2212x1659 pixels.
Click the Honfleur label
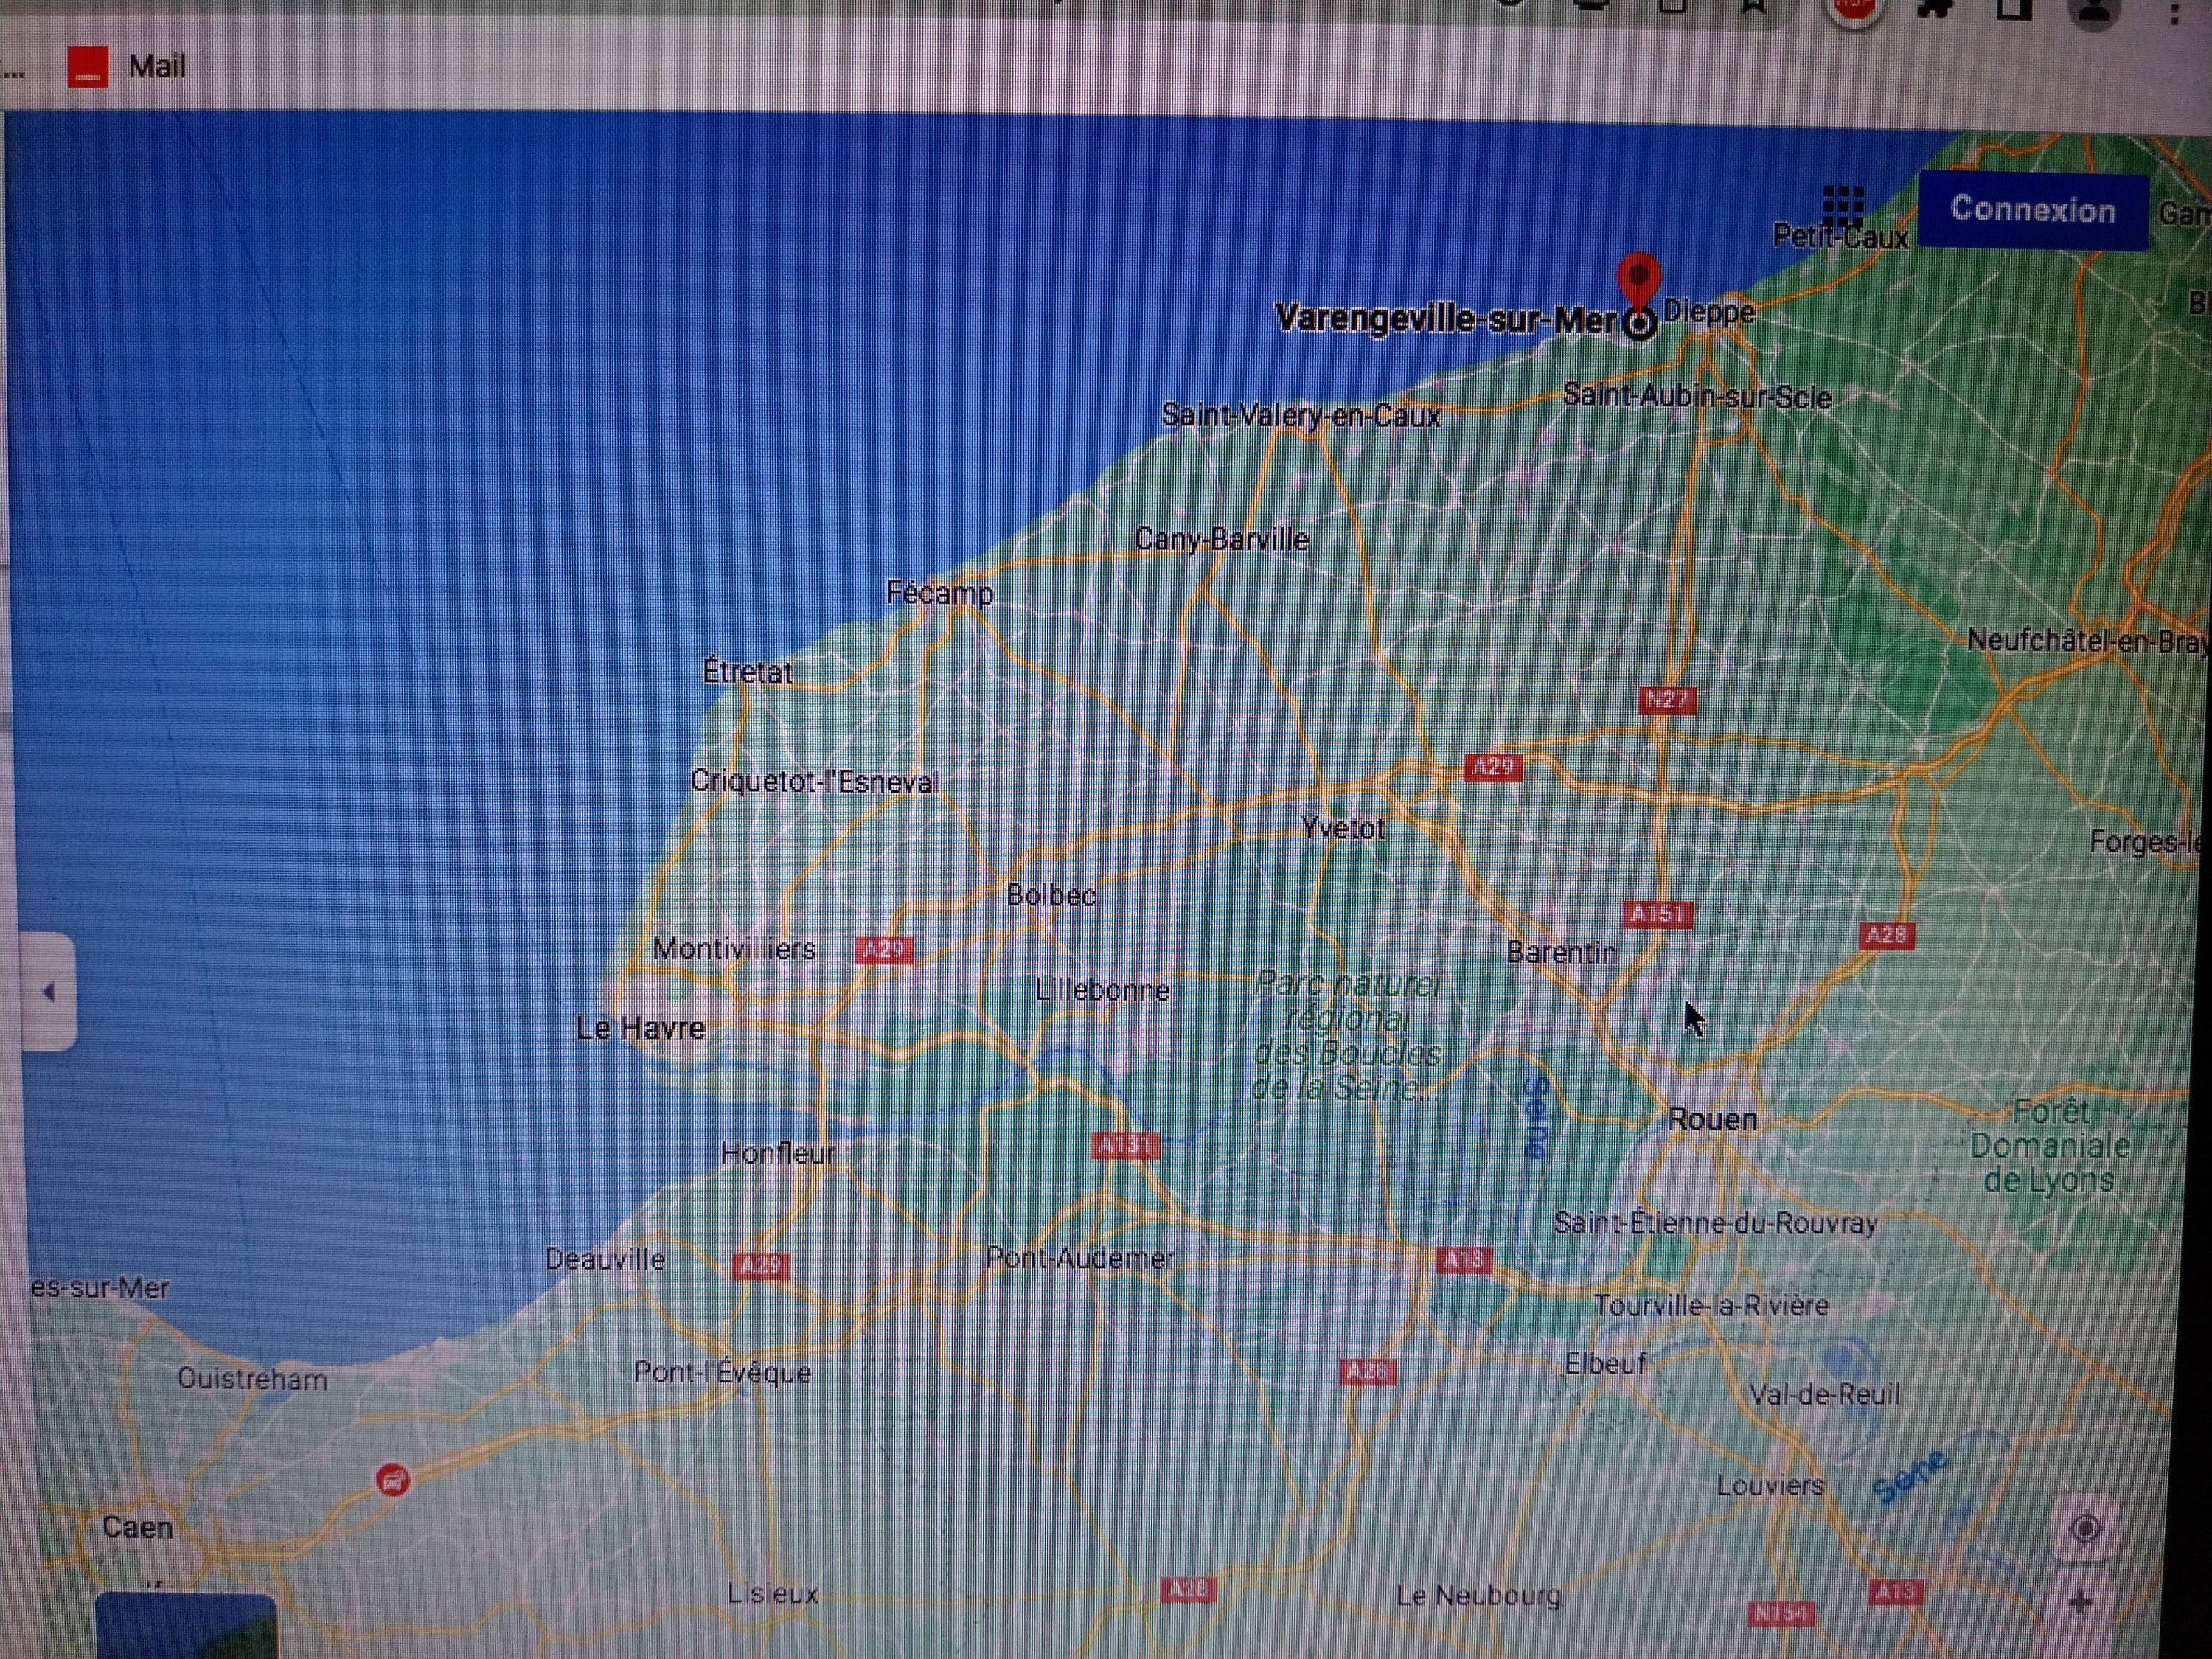[777, 1153]
